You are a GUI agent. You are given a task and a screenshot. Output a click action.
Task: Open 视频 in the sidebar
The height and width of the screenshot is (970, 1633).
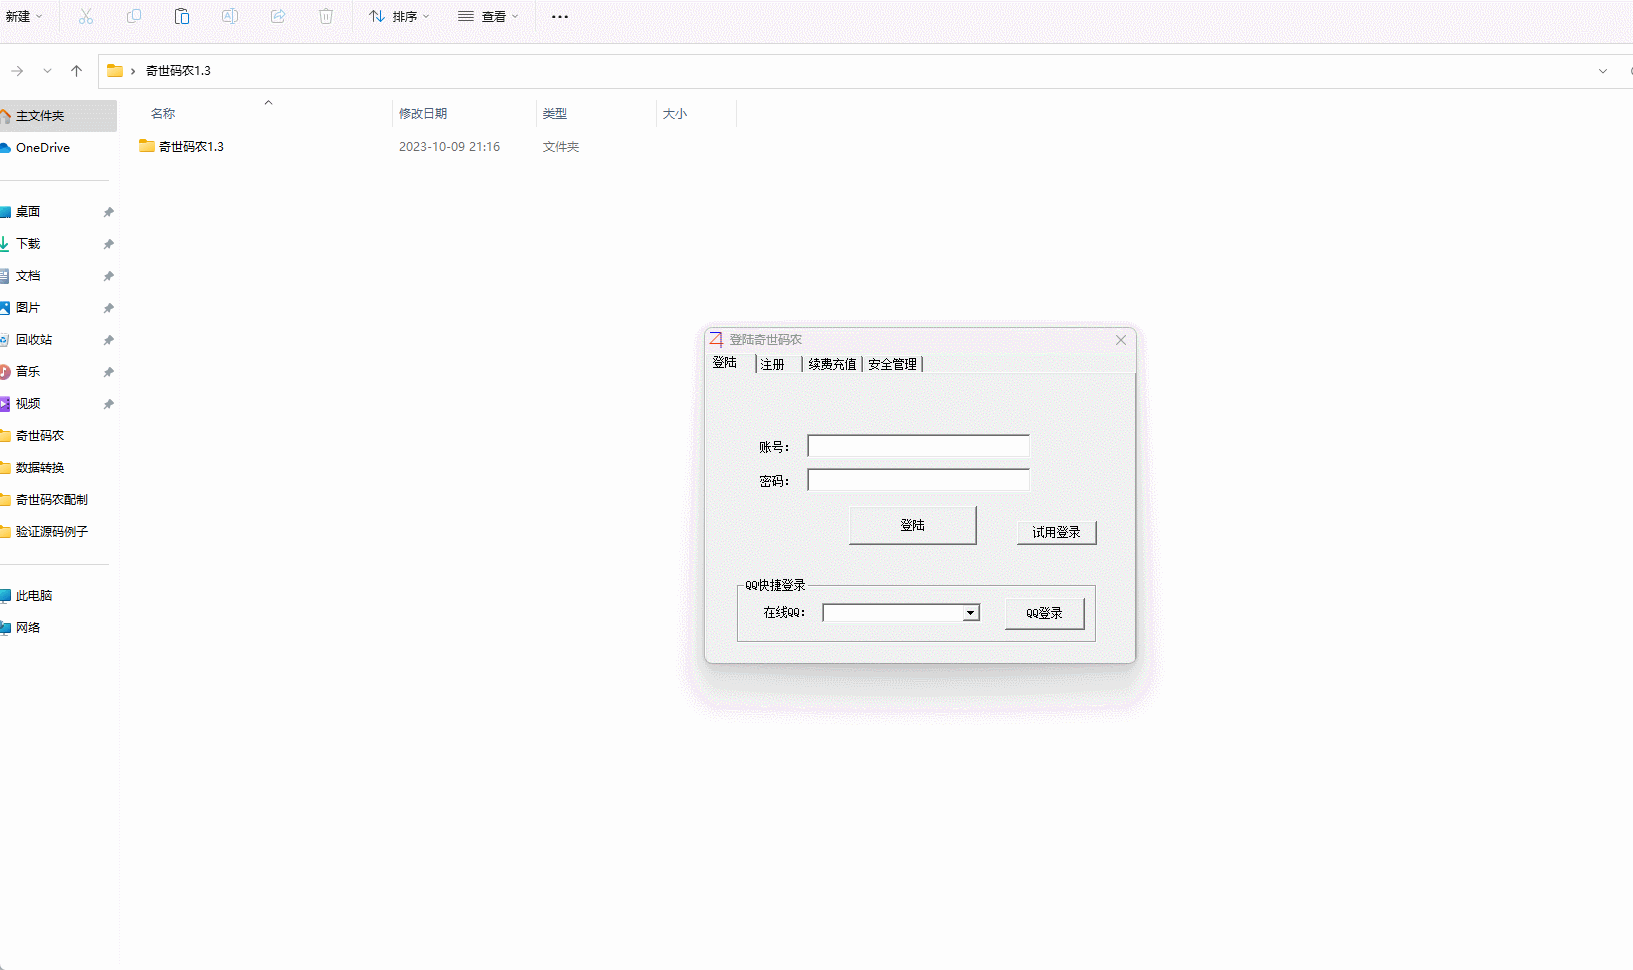28,404
